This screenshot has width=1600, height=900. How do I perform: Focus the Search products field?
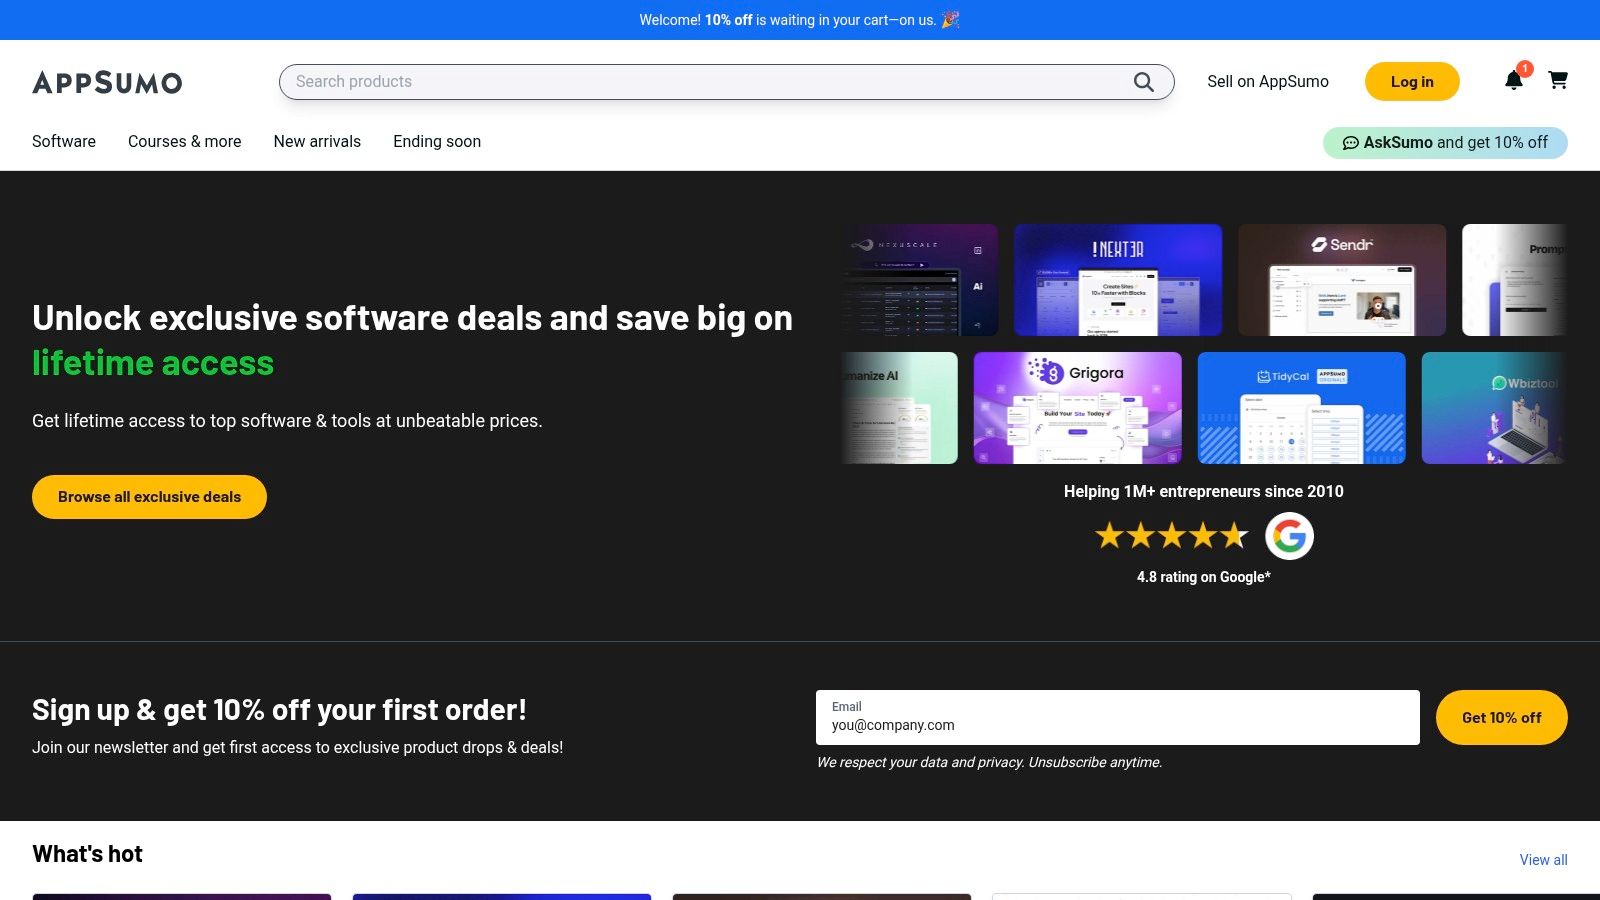point(727,82)
